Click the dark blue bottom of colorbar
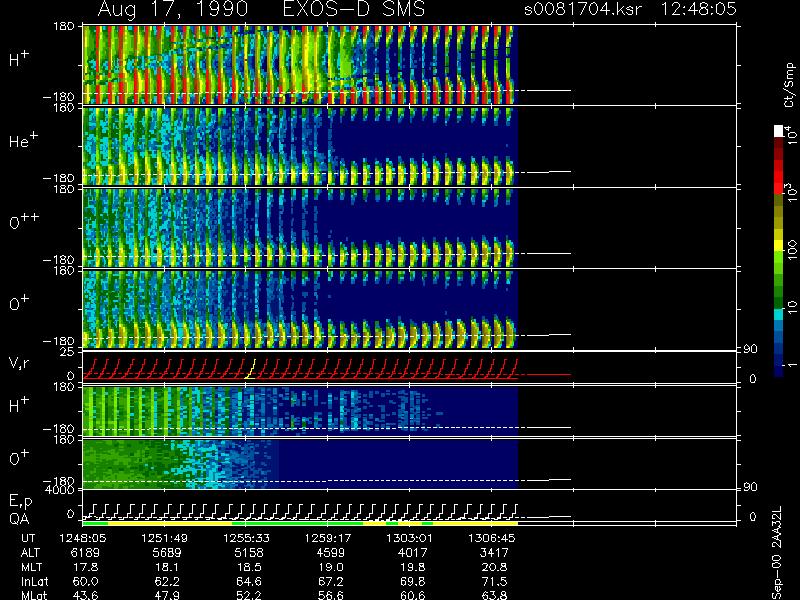This screenshot has width=800, height=600. click(x=778, y=370)
